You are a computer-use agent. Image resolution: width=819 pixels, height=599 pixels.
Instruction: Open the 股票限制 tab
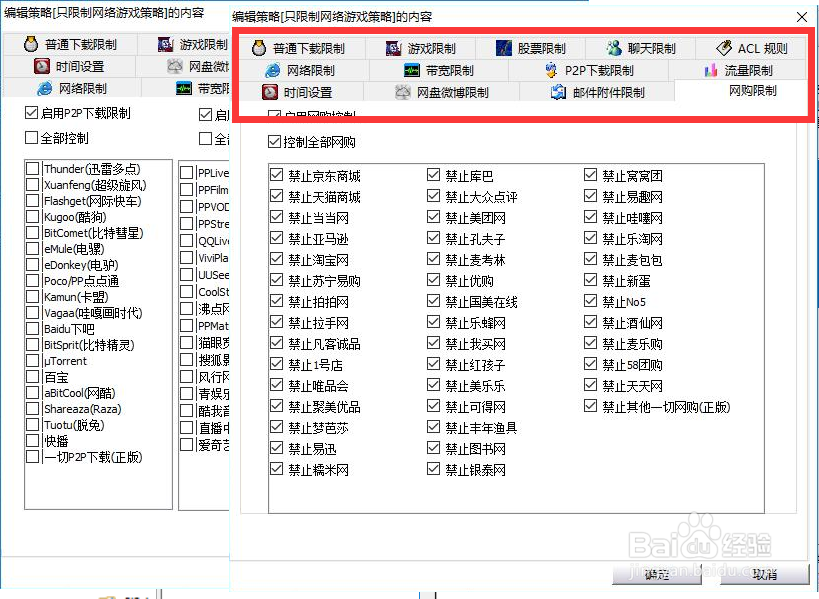tap(531, 49)
